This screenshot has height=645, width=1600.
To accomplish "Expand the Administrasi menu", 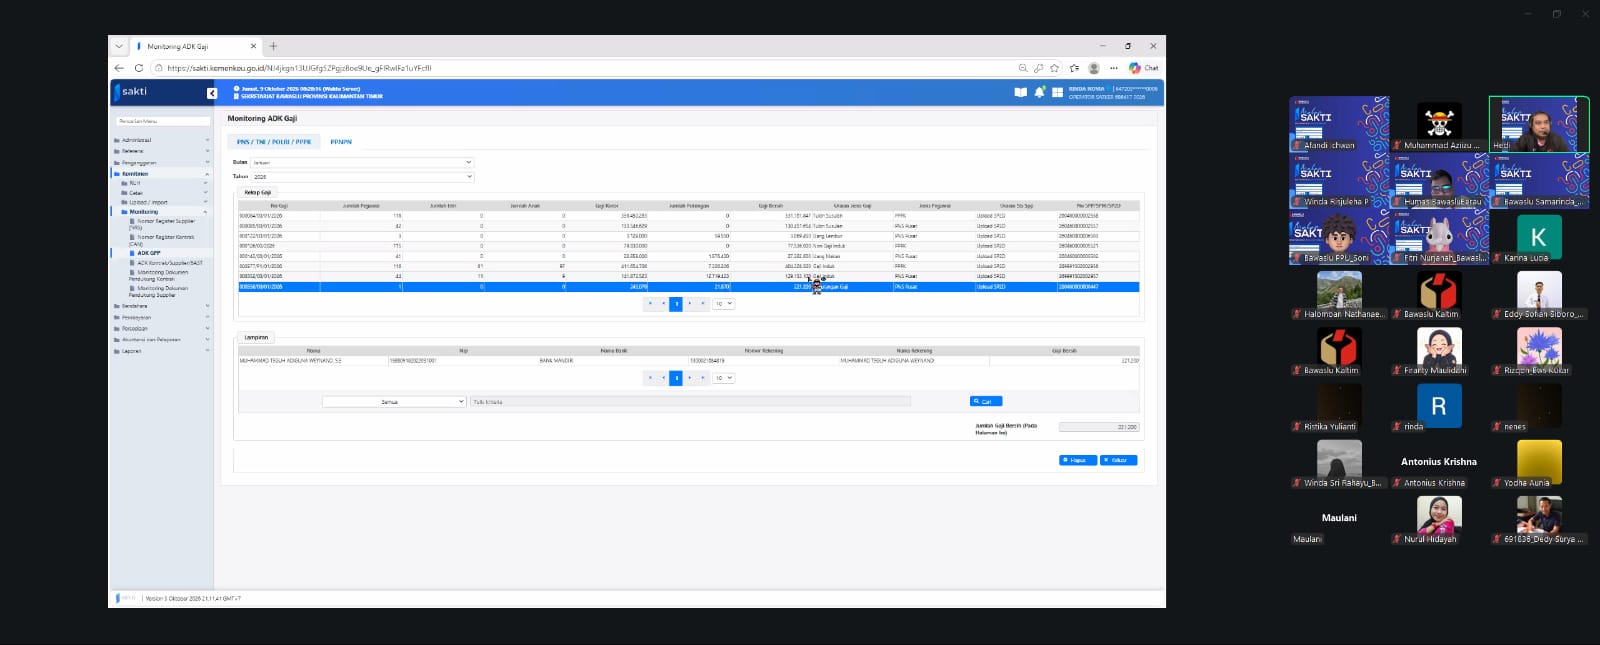I will pos(161,140).
